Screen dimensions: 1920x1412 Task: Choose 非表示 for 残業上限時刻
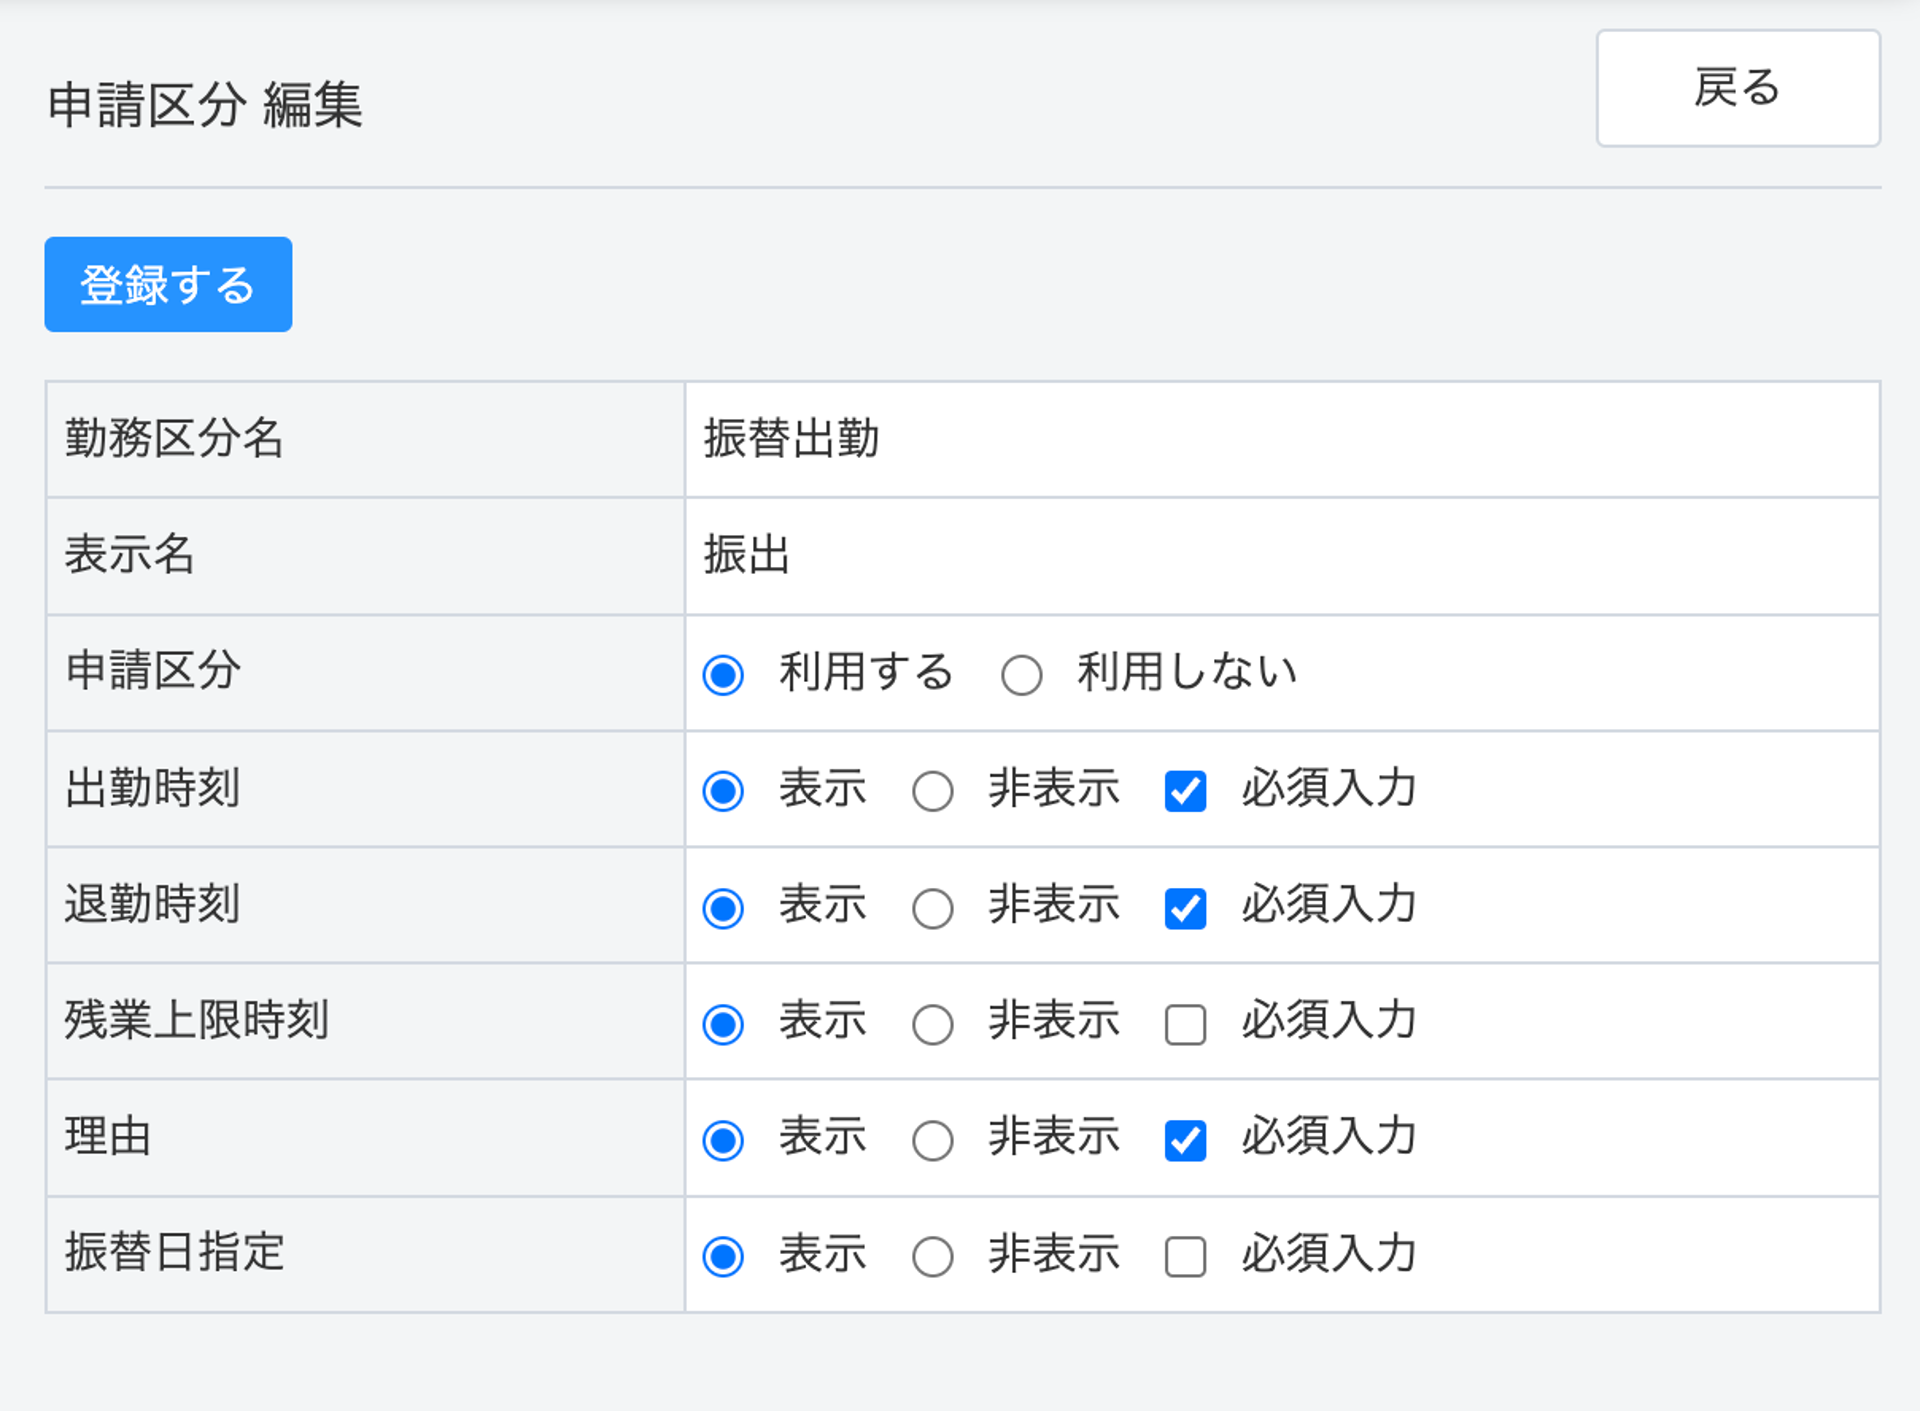pyautogui.click(x=932, y=1024)
